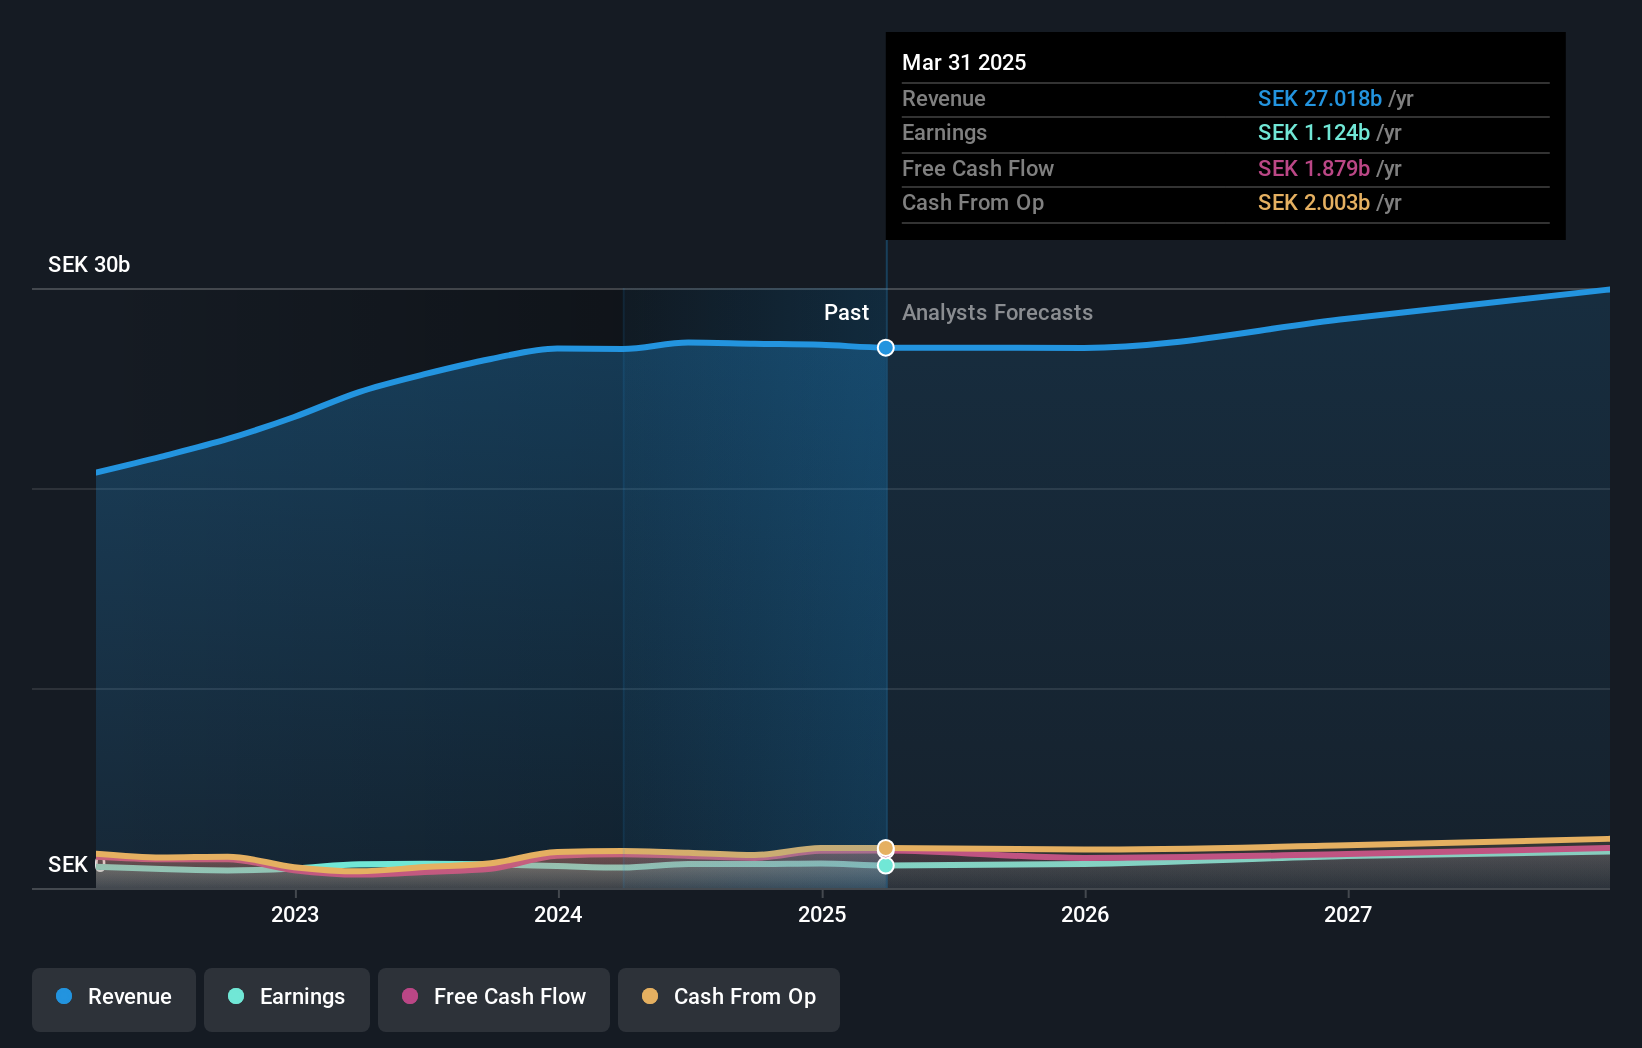Image resolution: width=1642 pixels, height=1048 pixels.
Task: Click the SEK 1.124b earnings value
Action: click(1314, 132)
